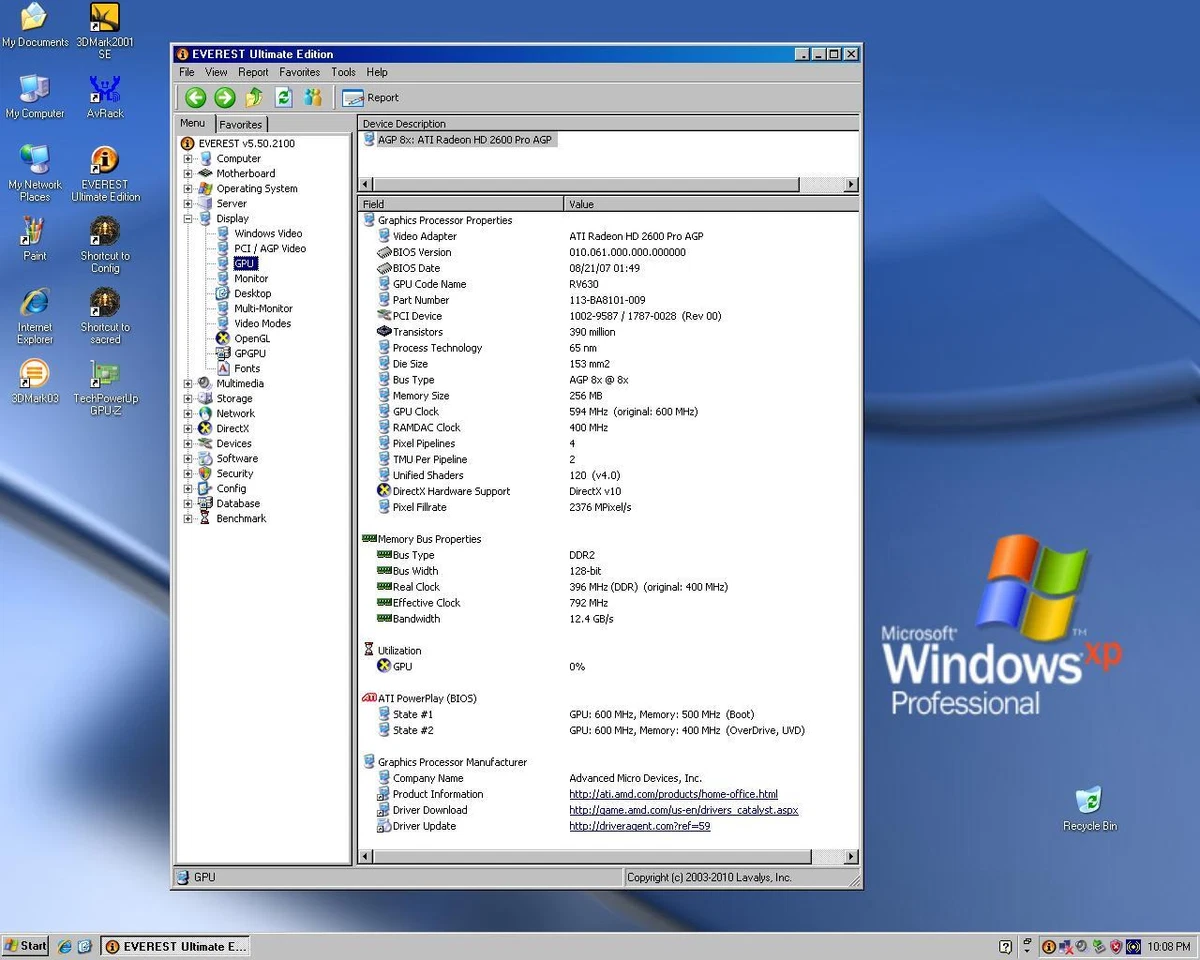Image resolution: width=1200 pixels, height=960 pixels.
Task: Generate a Report from the toolbar
Action: click(x=371, y=98)
